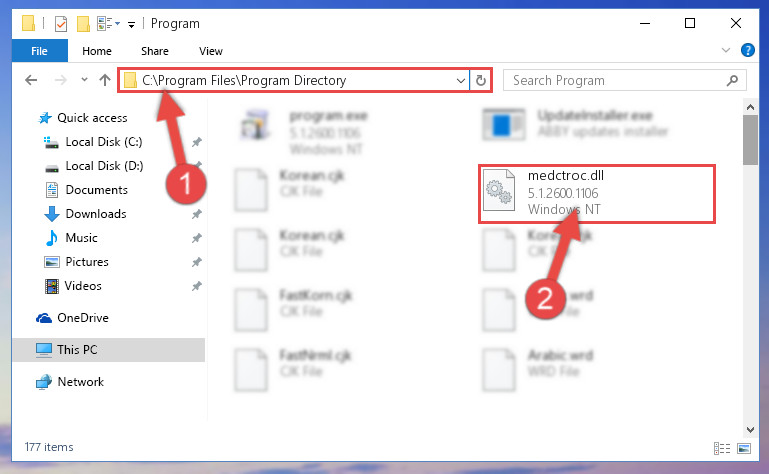This screenshot has height=474, width=769.
Task: Click the Back navigation arrow
Action: click(31, 80)
